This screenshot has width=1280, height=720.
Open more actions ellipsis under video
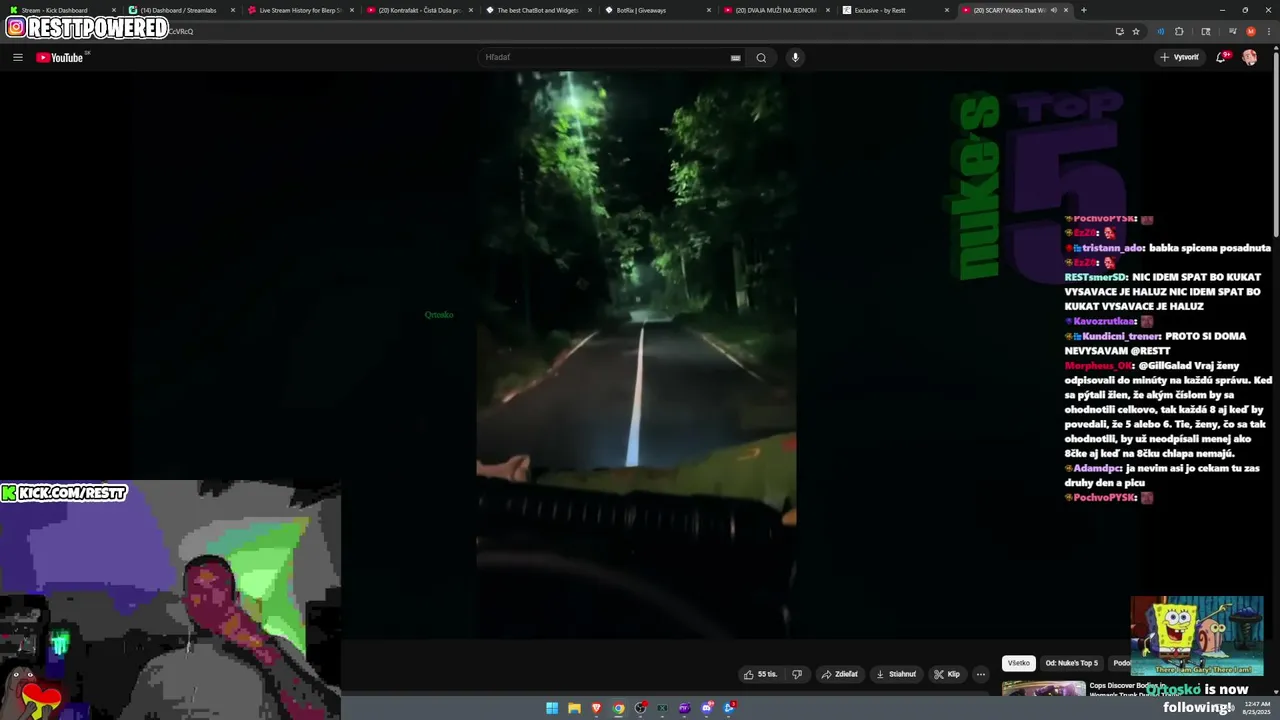click(x=980, y=674)
